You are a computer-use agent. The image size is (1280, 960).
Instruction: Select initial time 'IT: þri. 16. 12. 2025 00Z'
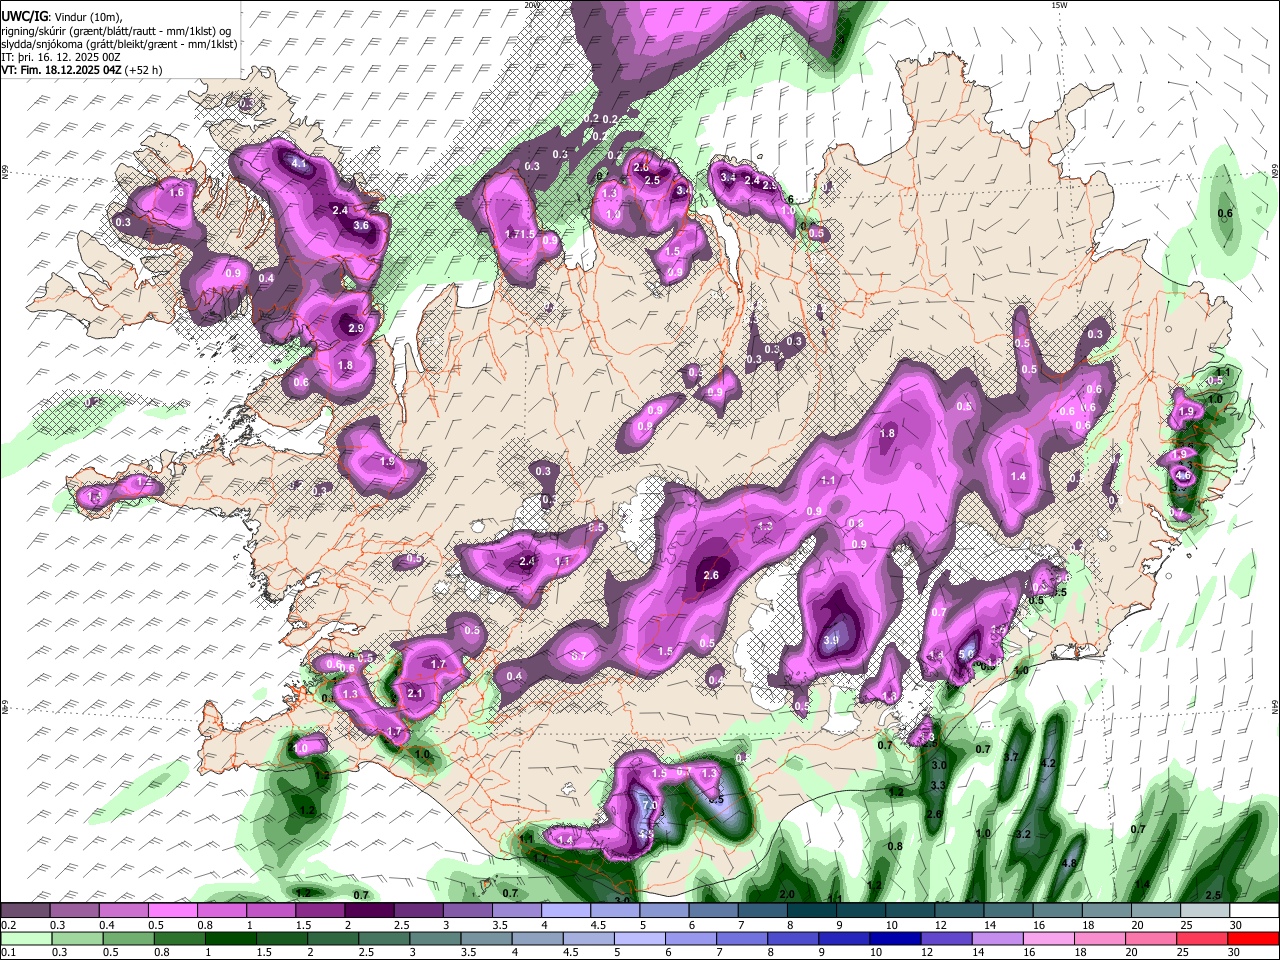click(59, 57)
